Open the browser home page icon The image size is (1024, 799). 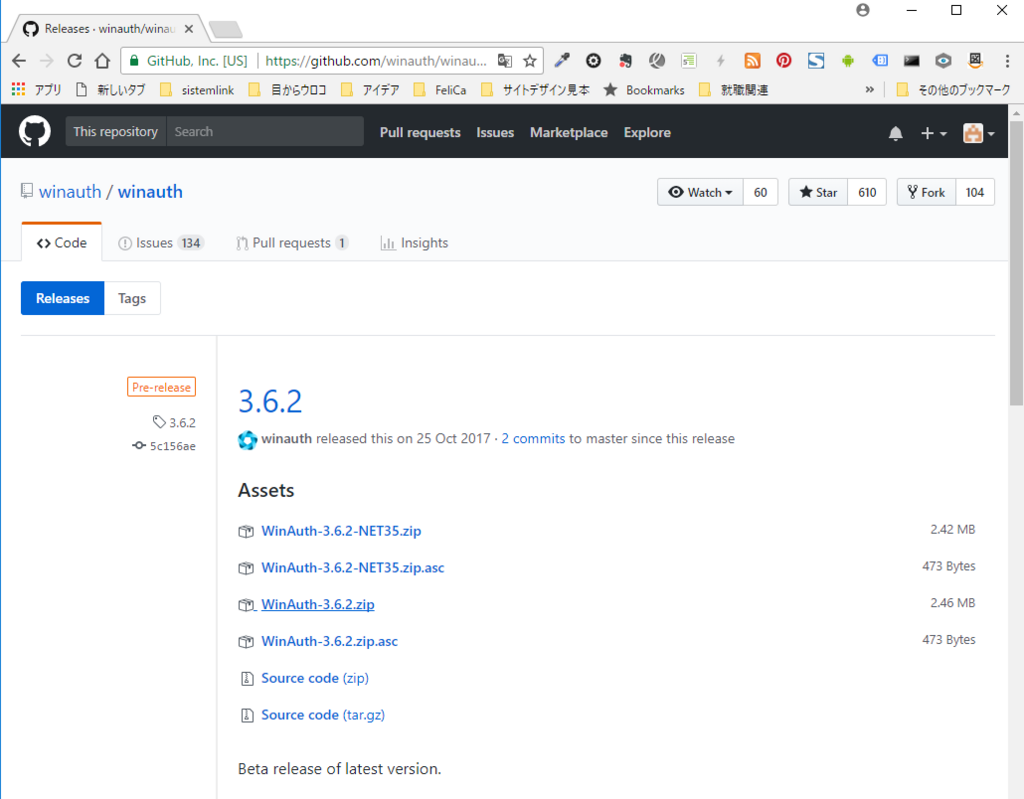103,61
